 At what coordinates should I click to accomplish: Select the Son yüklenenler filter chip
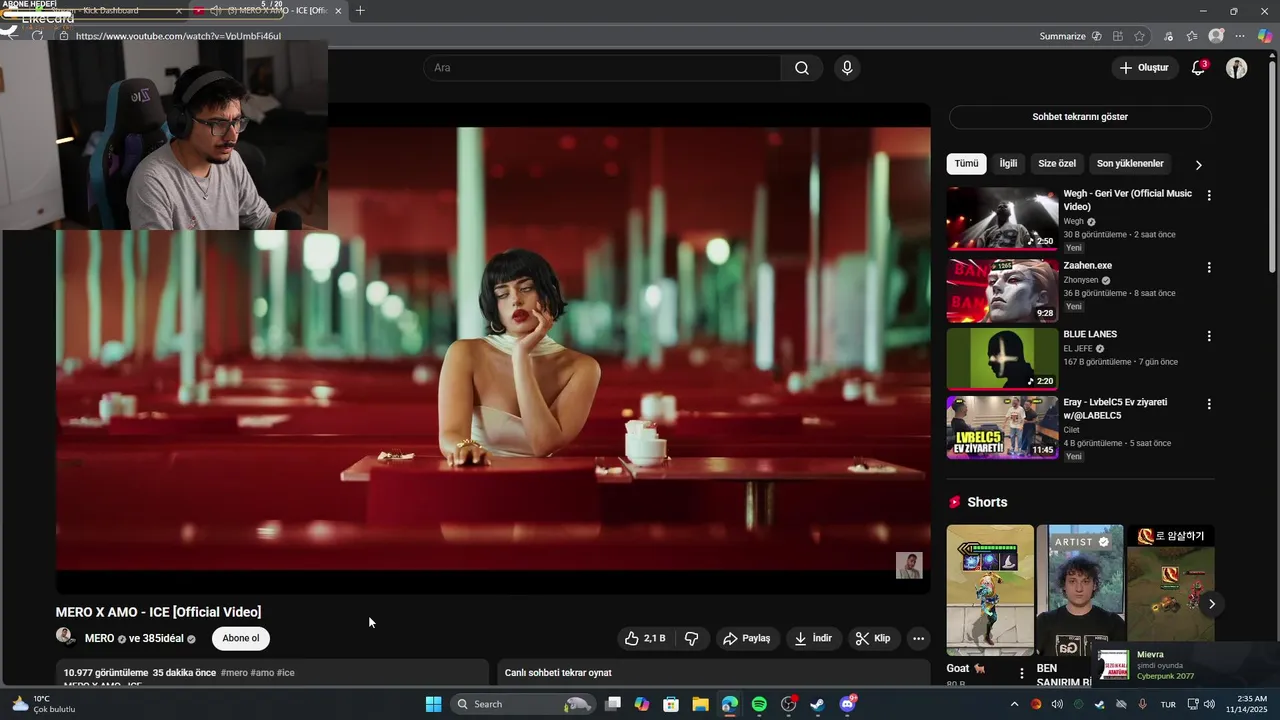click(x=1130, y=163)
